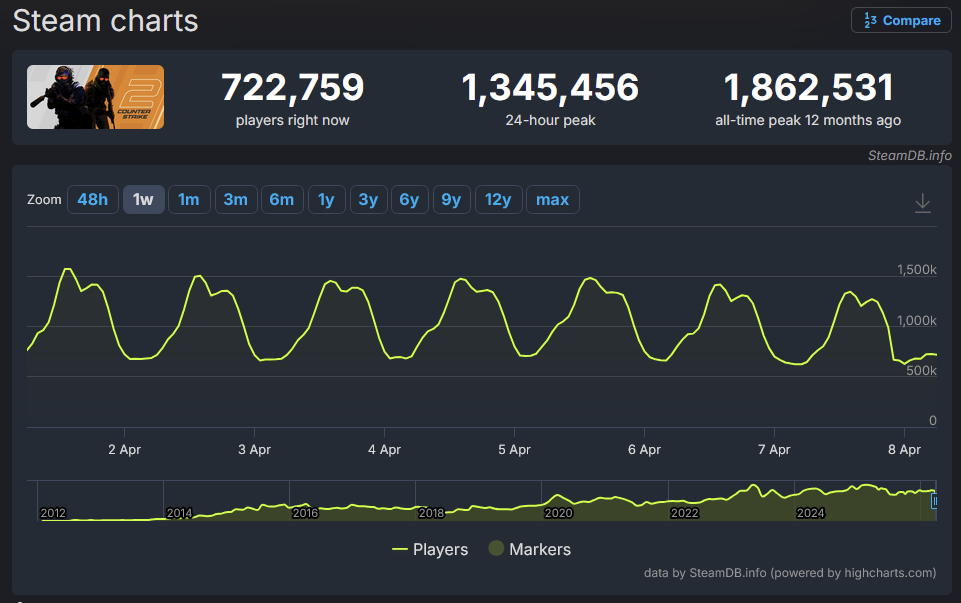Click the 500k y-axis label
The height and width of the screenshot is (603, 961).
point(921,371)
